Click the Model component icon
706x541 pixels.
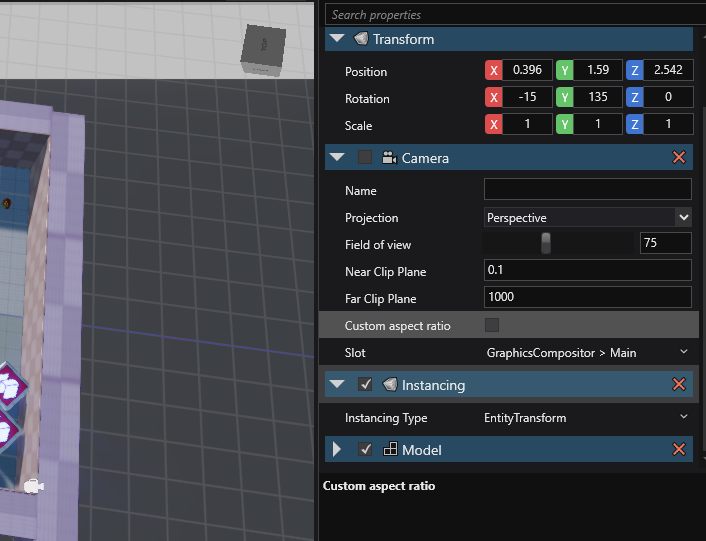point(390,449)
